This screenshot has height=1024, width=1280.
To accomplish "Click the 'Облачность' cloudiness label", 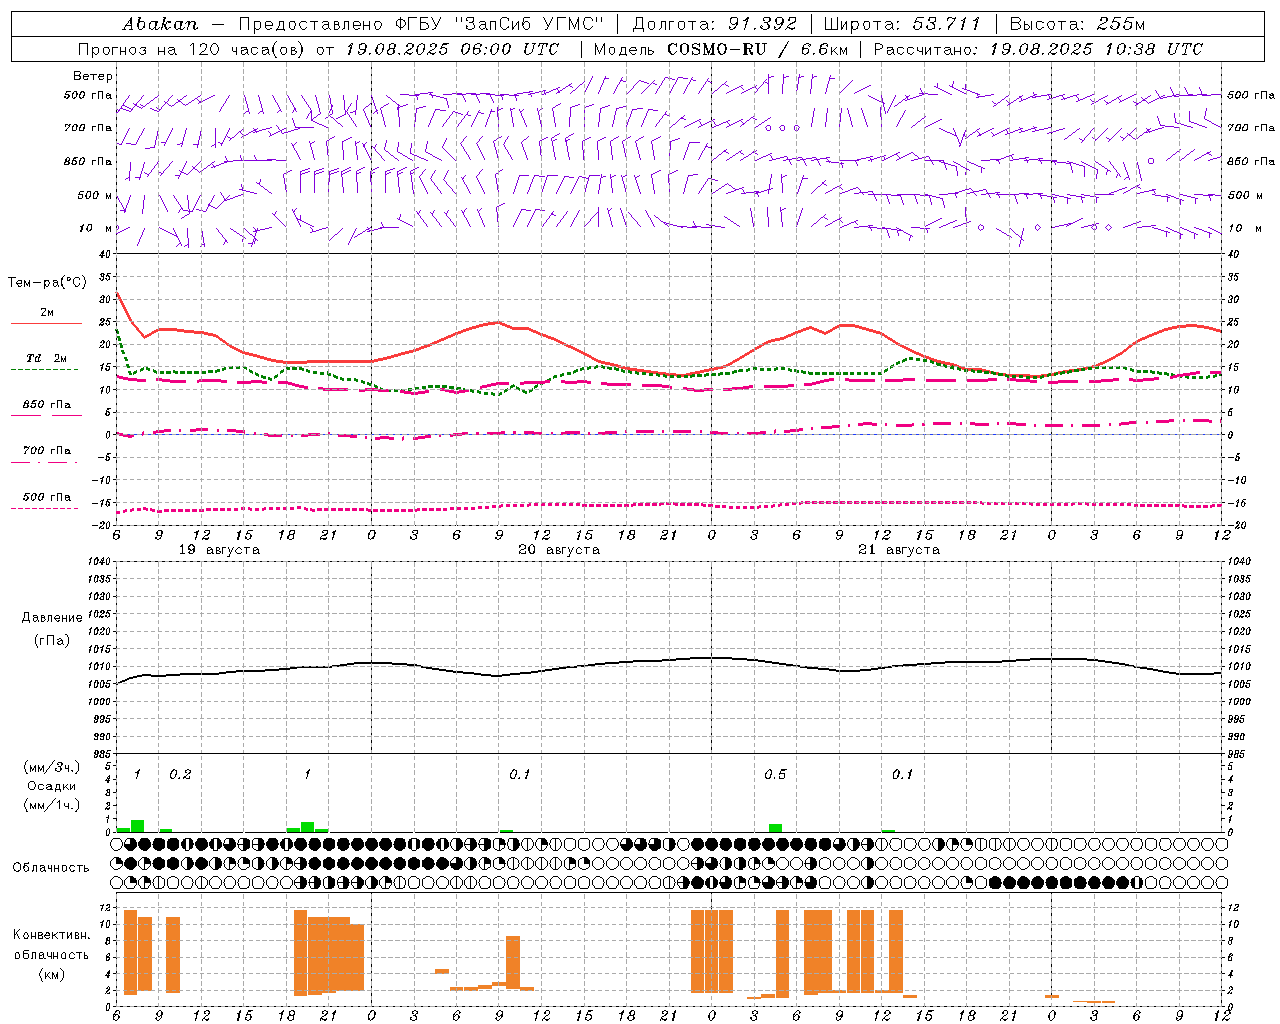I will [51, 867].
